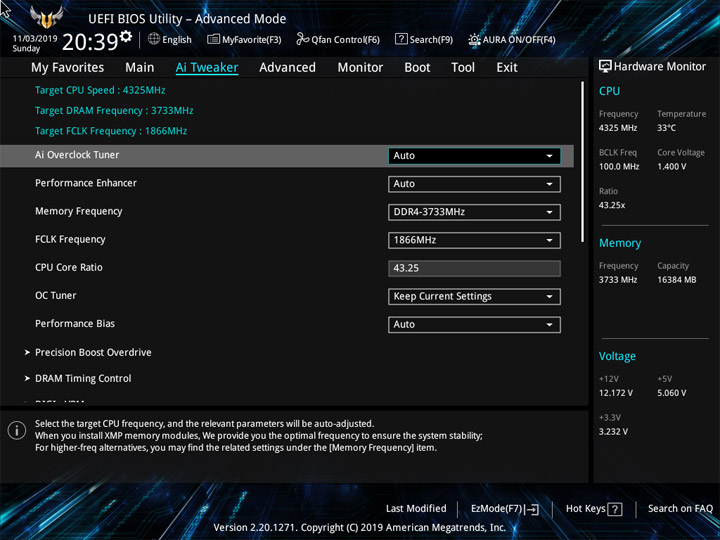Select the Ai Tweaker tab
Image resolution: width=720 pixels, height=540 pixels.
tap(207, 68)
